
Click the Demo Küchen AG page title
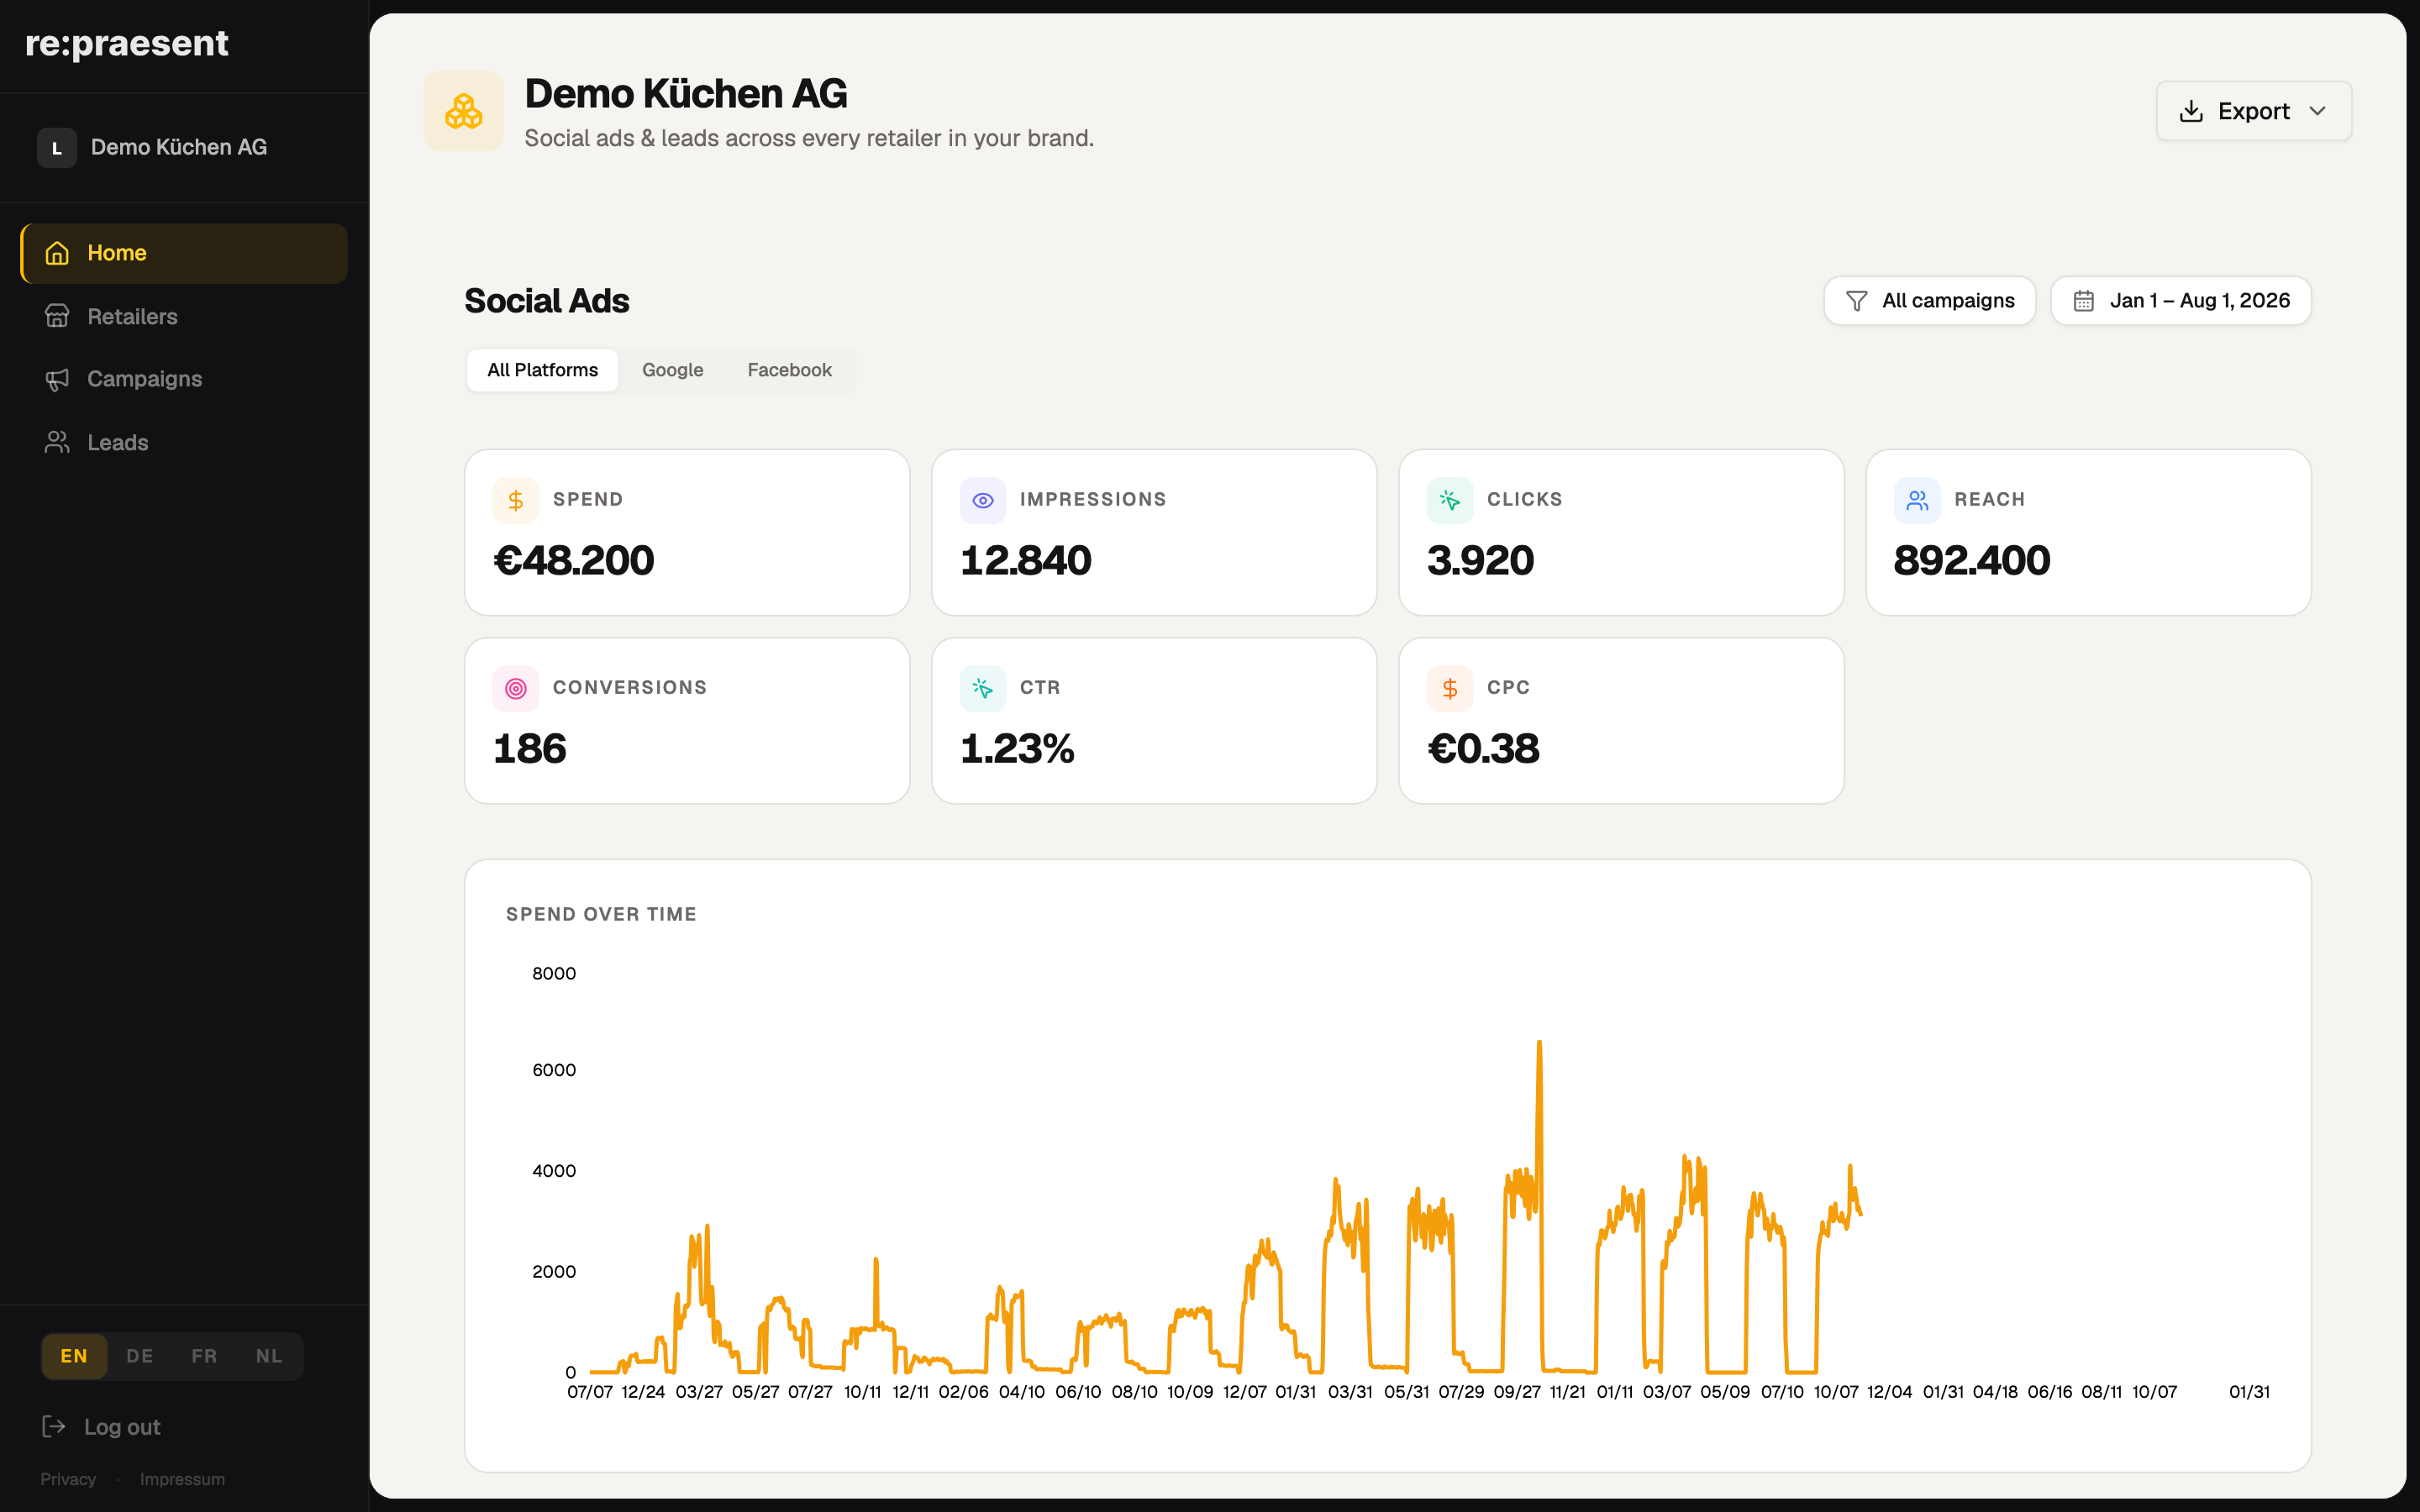tap(686, 94)
